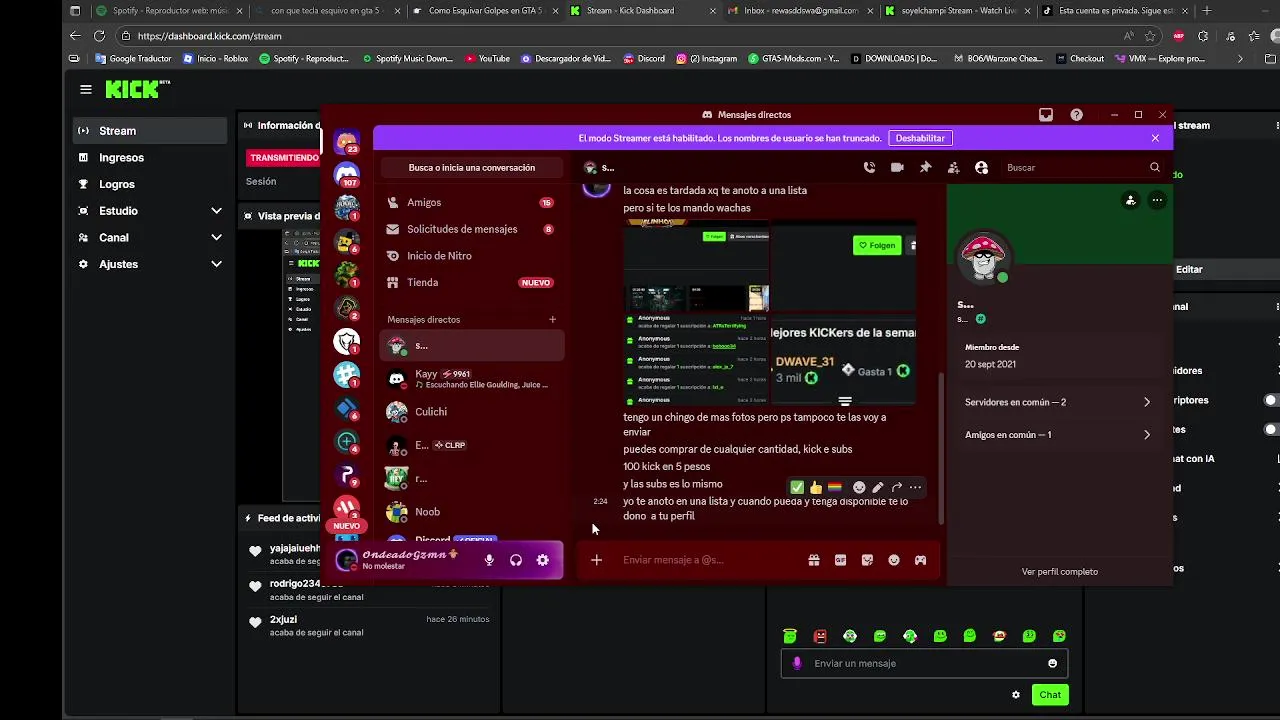Open the Discord inbox icon
The image size is (1280, 720).
pyautogui.click(x=1046, y=115)
